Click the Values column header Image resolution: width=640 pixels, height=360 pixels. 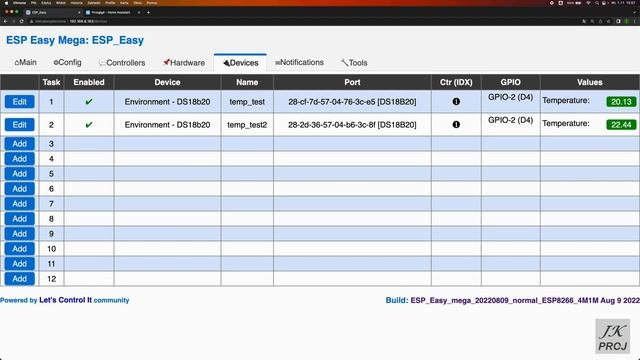tap(590, 82)
